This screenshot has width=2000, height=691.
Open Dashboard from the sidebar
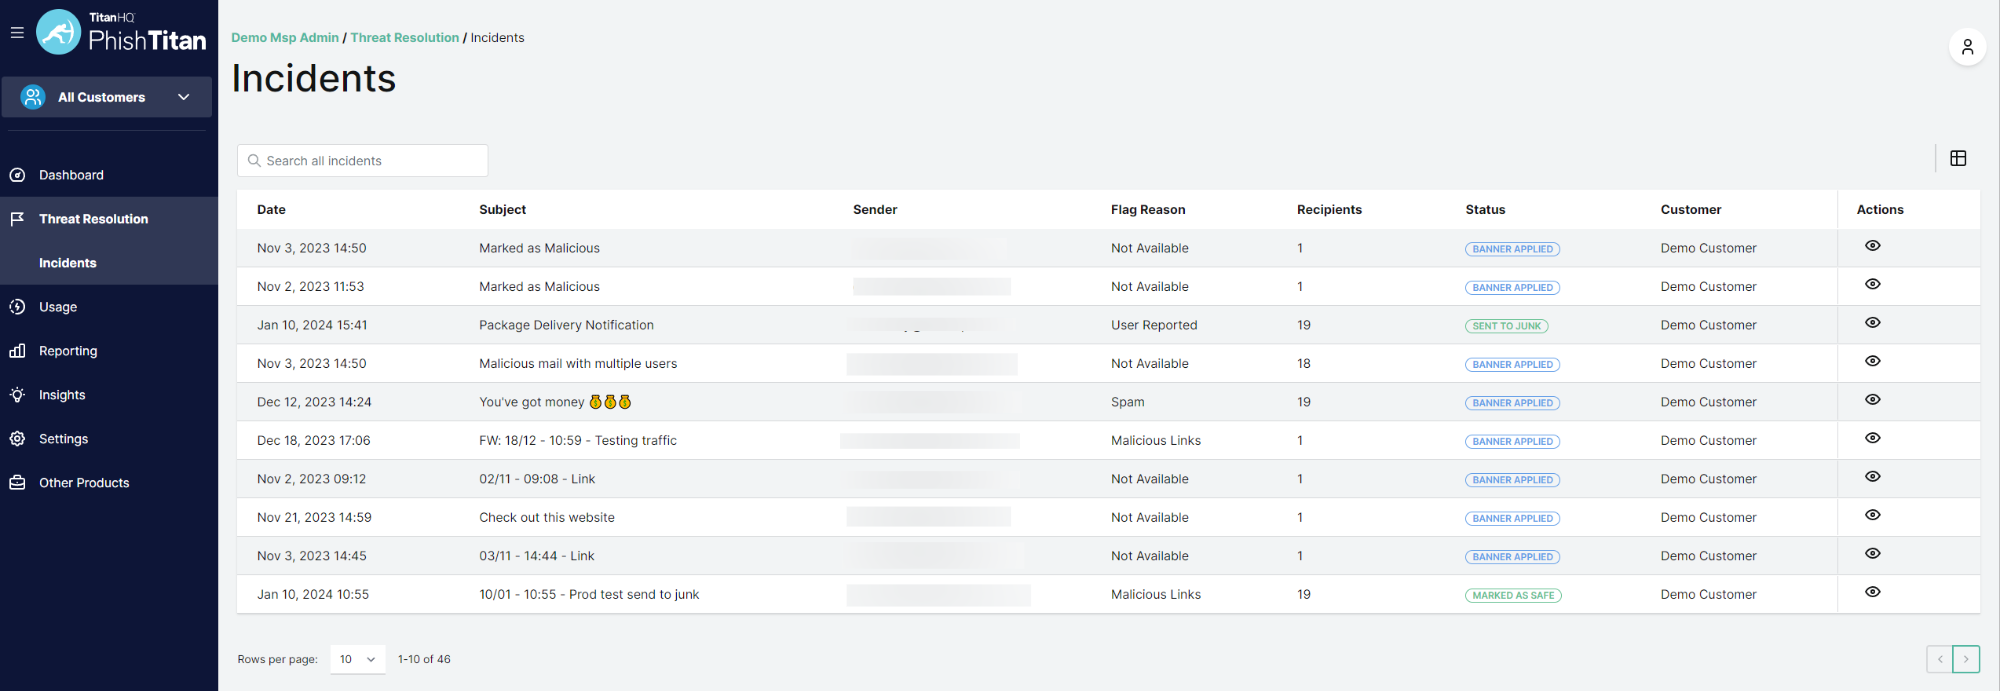coord(71,175)
